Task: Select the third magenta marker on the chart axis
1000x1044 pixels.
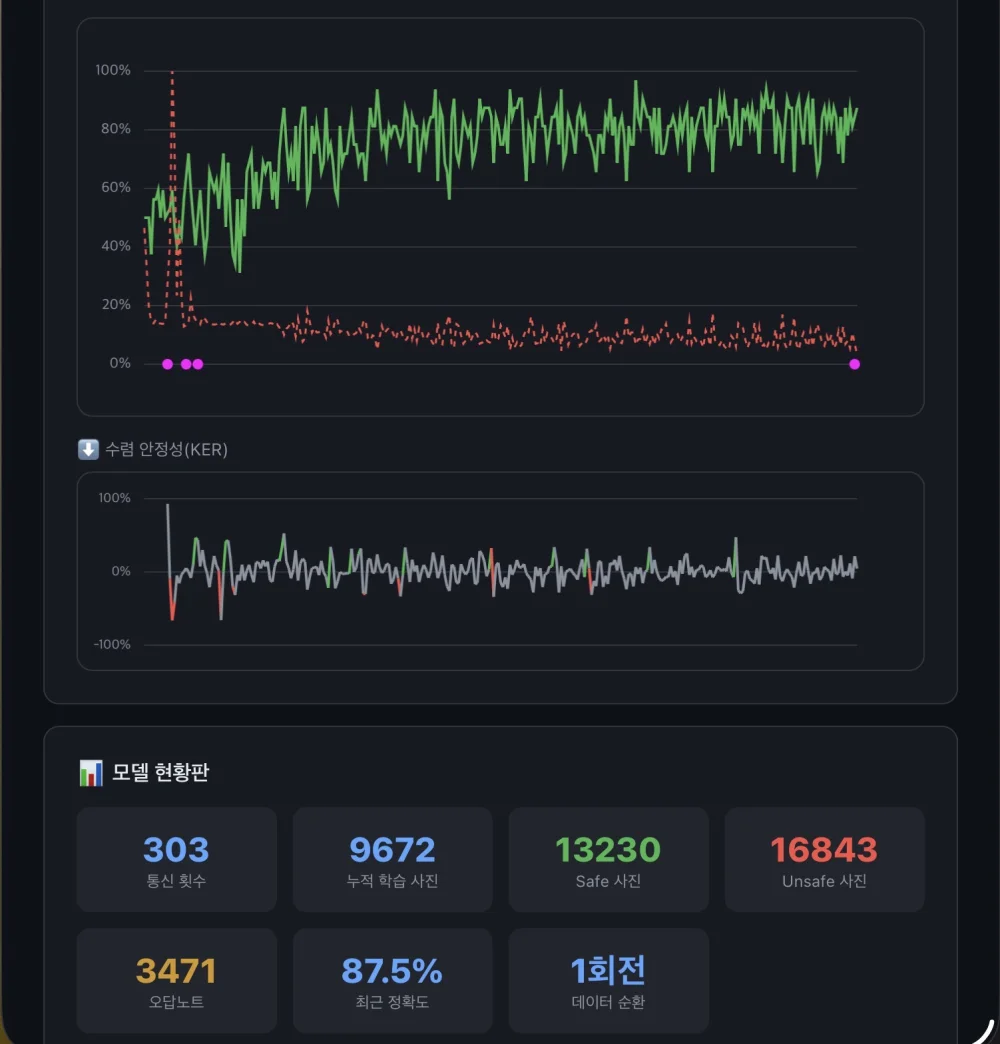Action: 198,364
